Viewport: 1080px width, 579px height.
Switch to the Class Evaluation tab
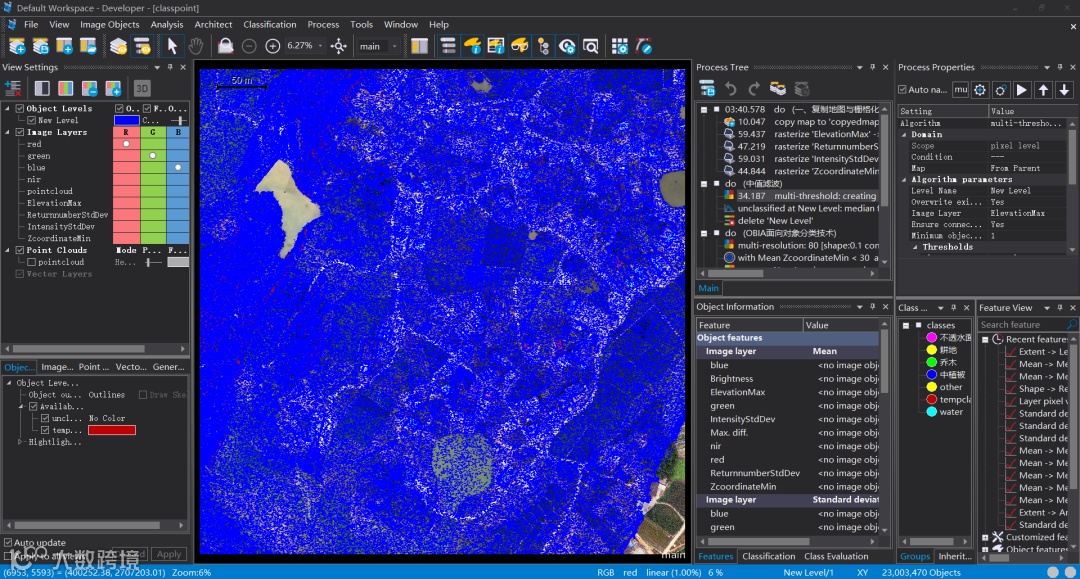[x=835, y=556]
